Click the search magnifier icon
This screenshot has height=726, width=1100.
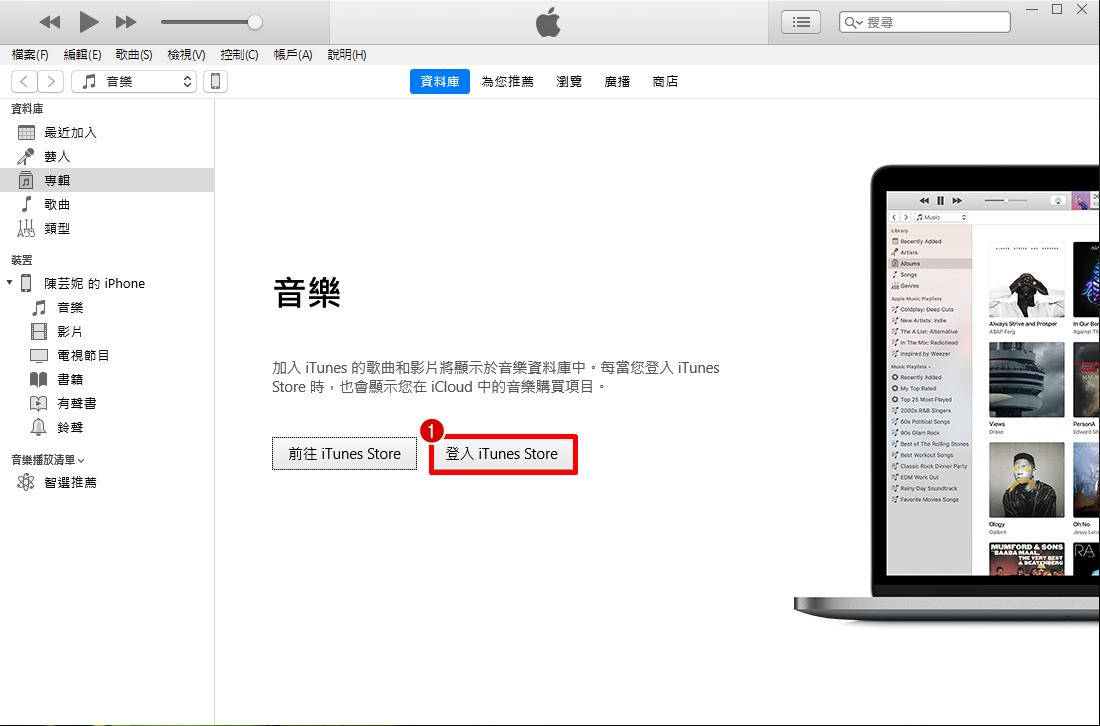click(x=852, y=22)
